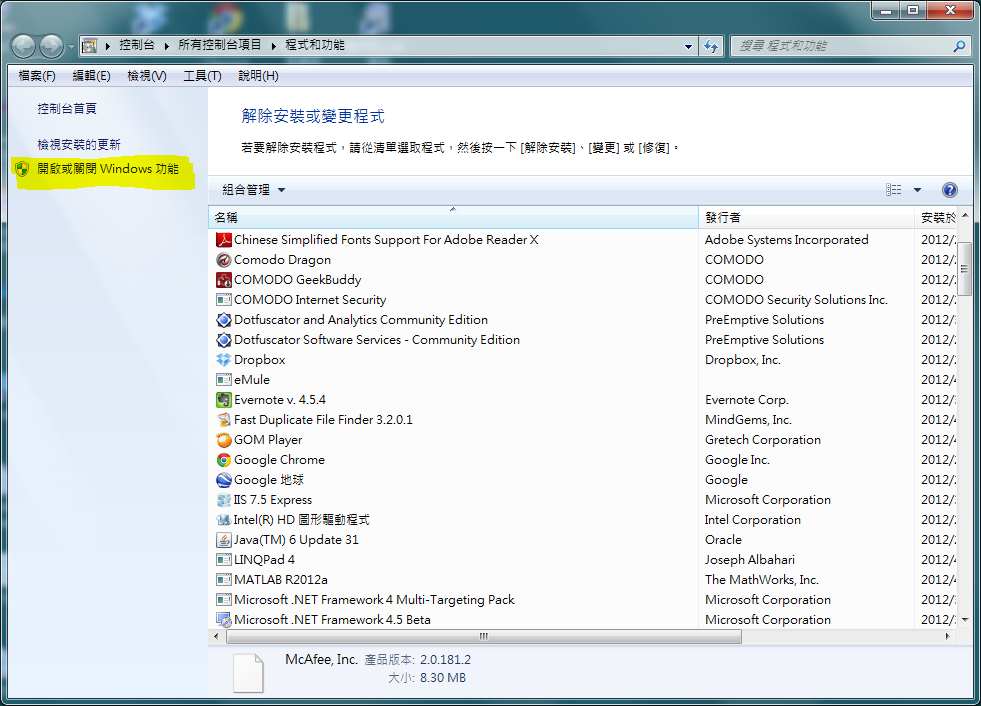
Task: Go to 控制台首頁 link
Action: 67,109
